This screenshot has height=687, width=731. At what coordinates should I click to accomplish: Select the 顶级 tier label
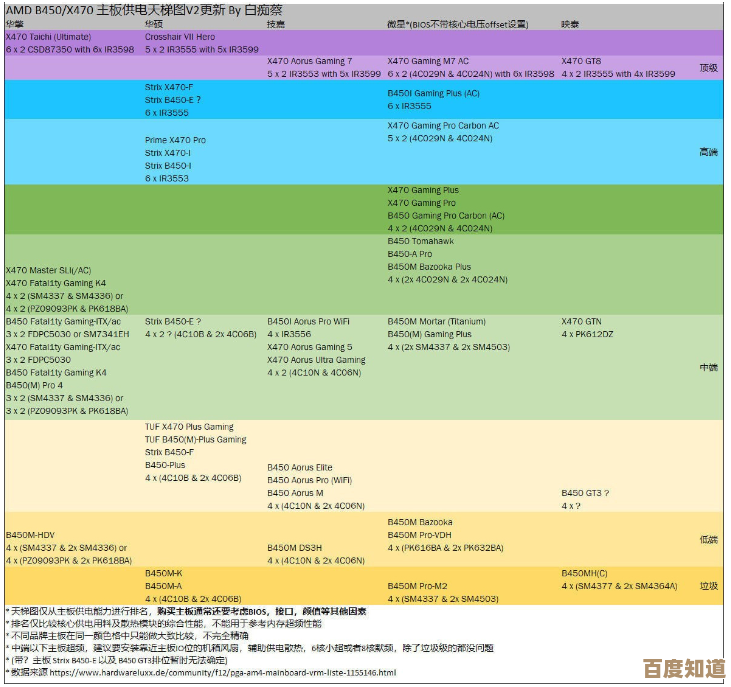pos(708,68)
